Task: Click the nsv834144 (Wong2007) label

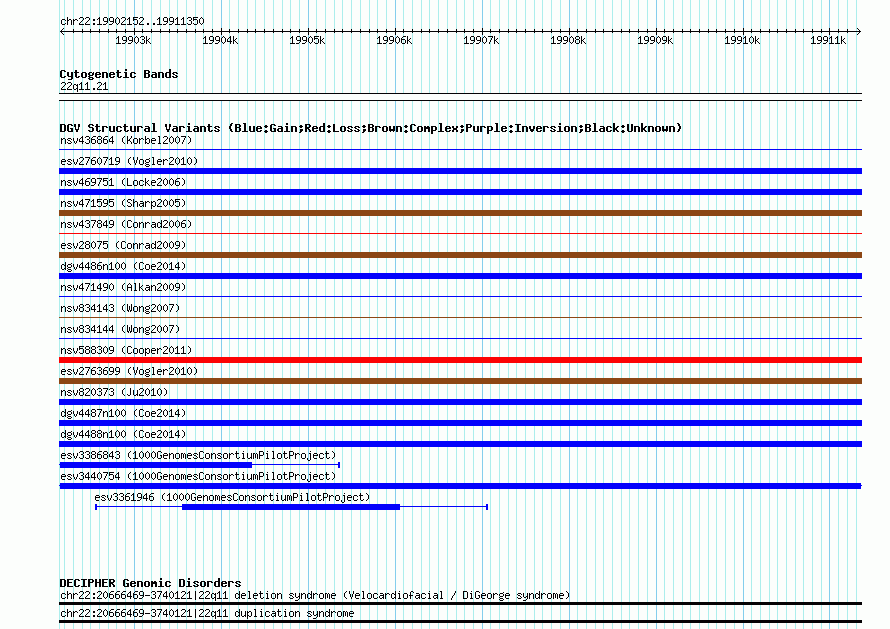Action: point(120,329)
